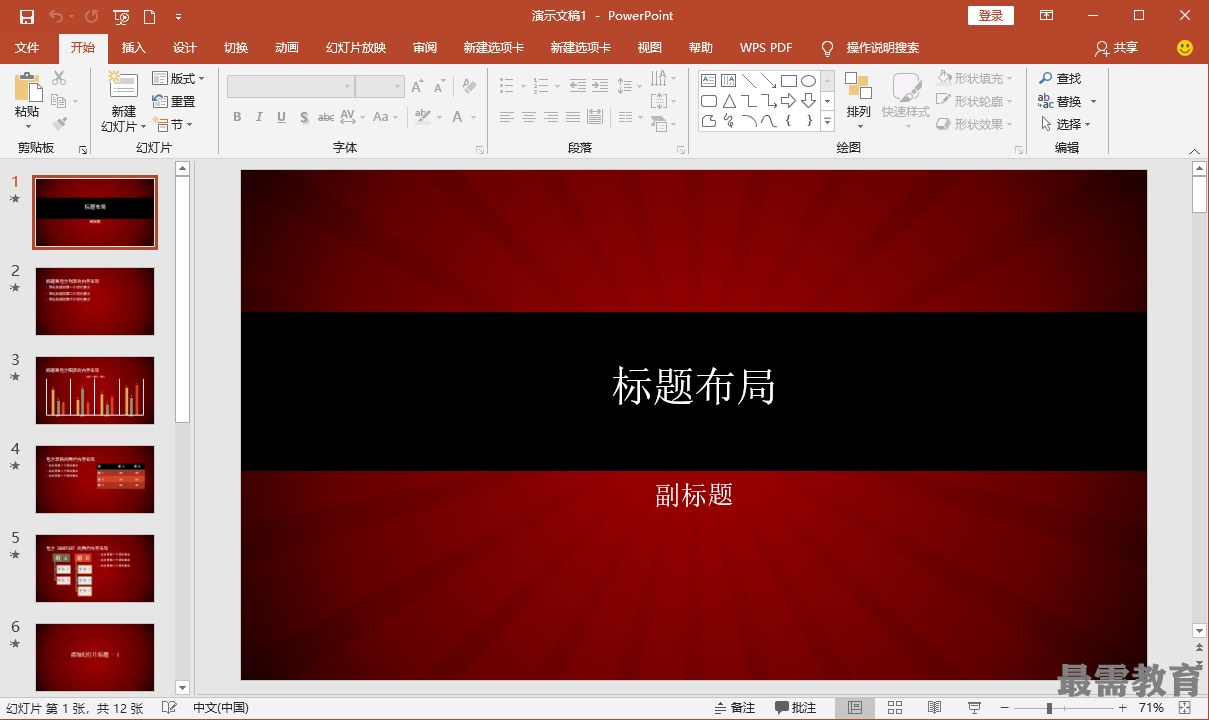1209x720 pixels.
Task: Click the New Slide icon
Action: pos(123,85)
